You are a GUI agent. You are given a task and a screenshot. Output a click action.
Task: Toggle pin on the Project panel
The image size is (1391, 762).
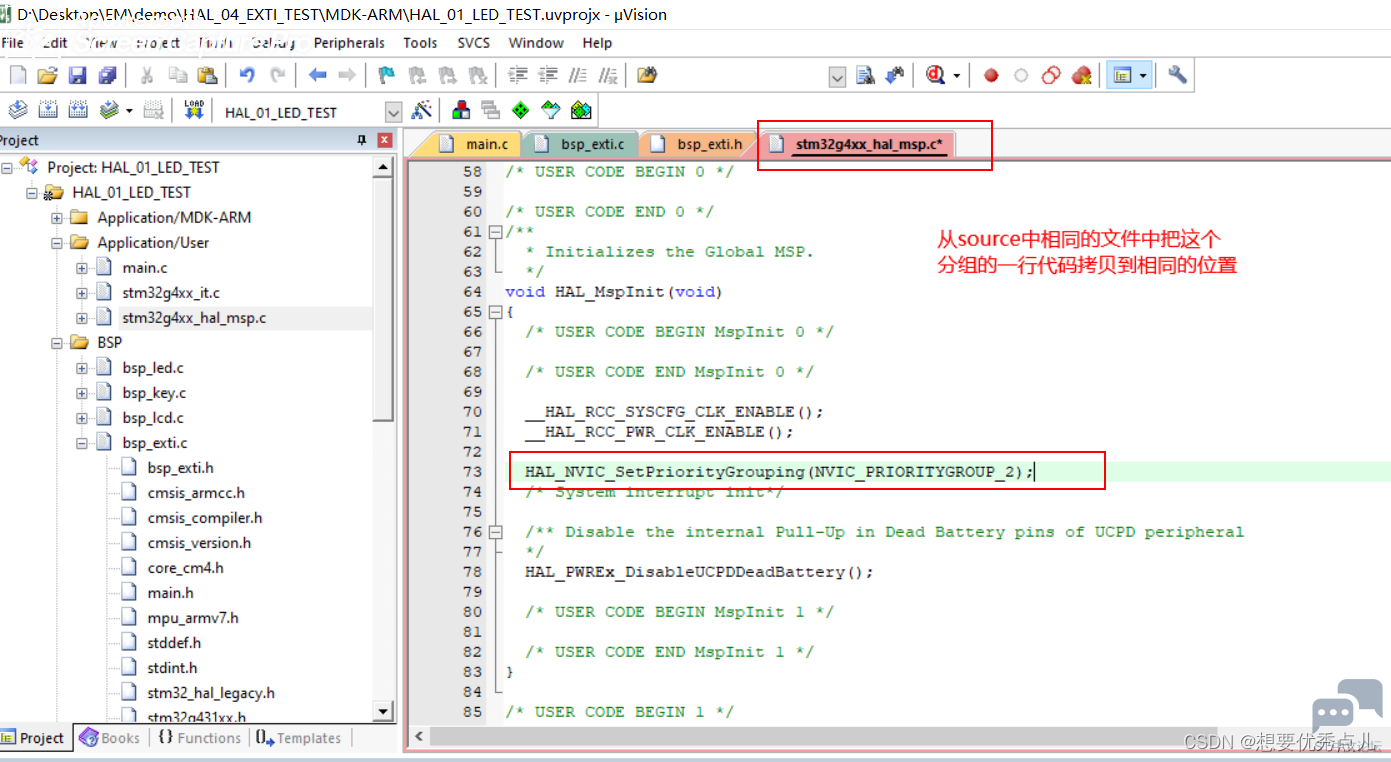pyautogui.click(x=362, y=141)
